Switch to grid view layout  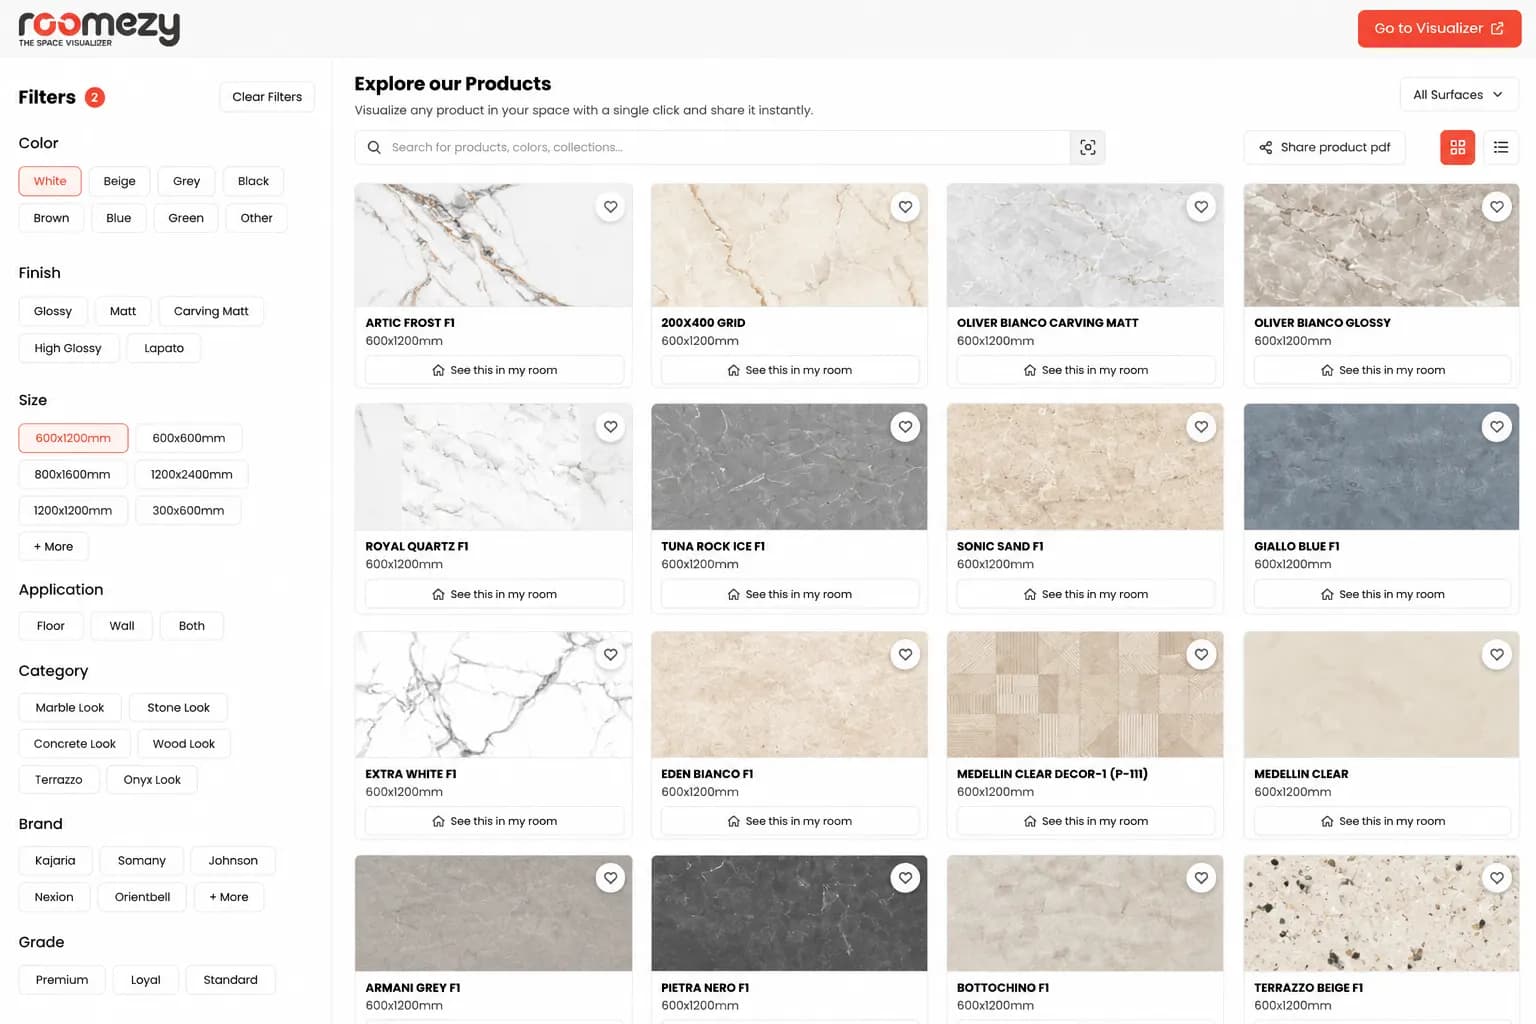coord(1457,147)
